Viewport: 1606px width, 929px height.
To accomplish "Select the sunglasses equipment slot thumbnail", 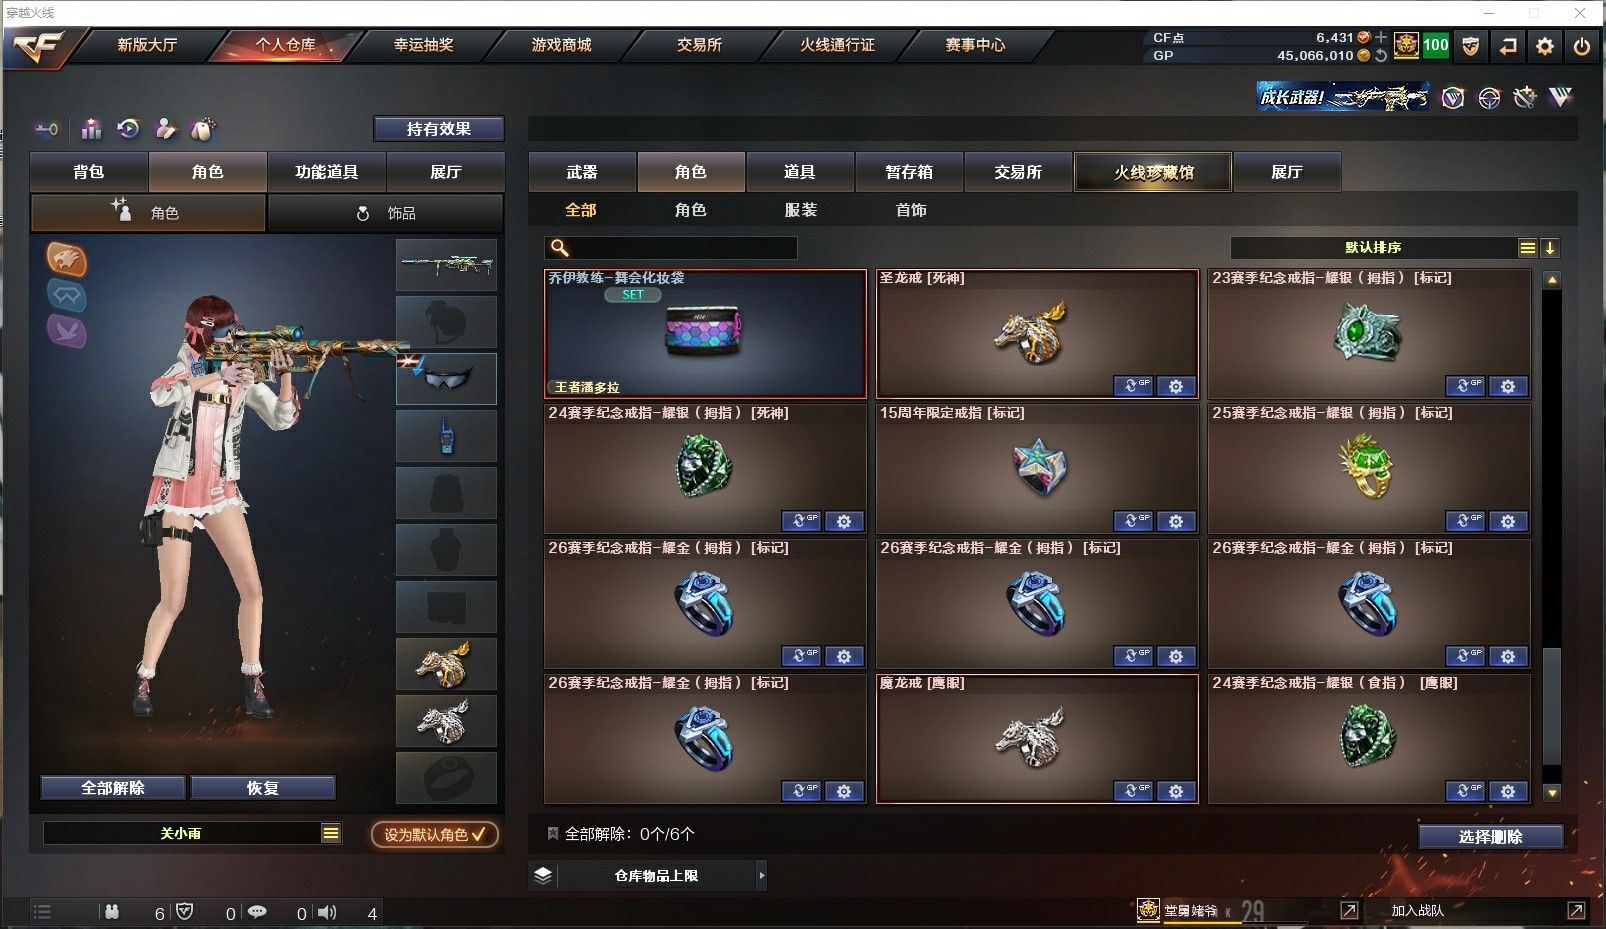I will click(446, 378).
